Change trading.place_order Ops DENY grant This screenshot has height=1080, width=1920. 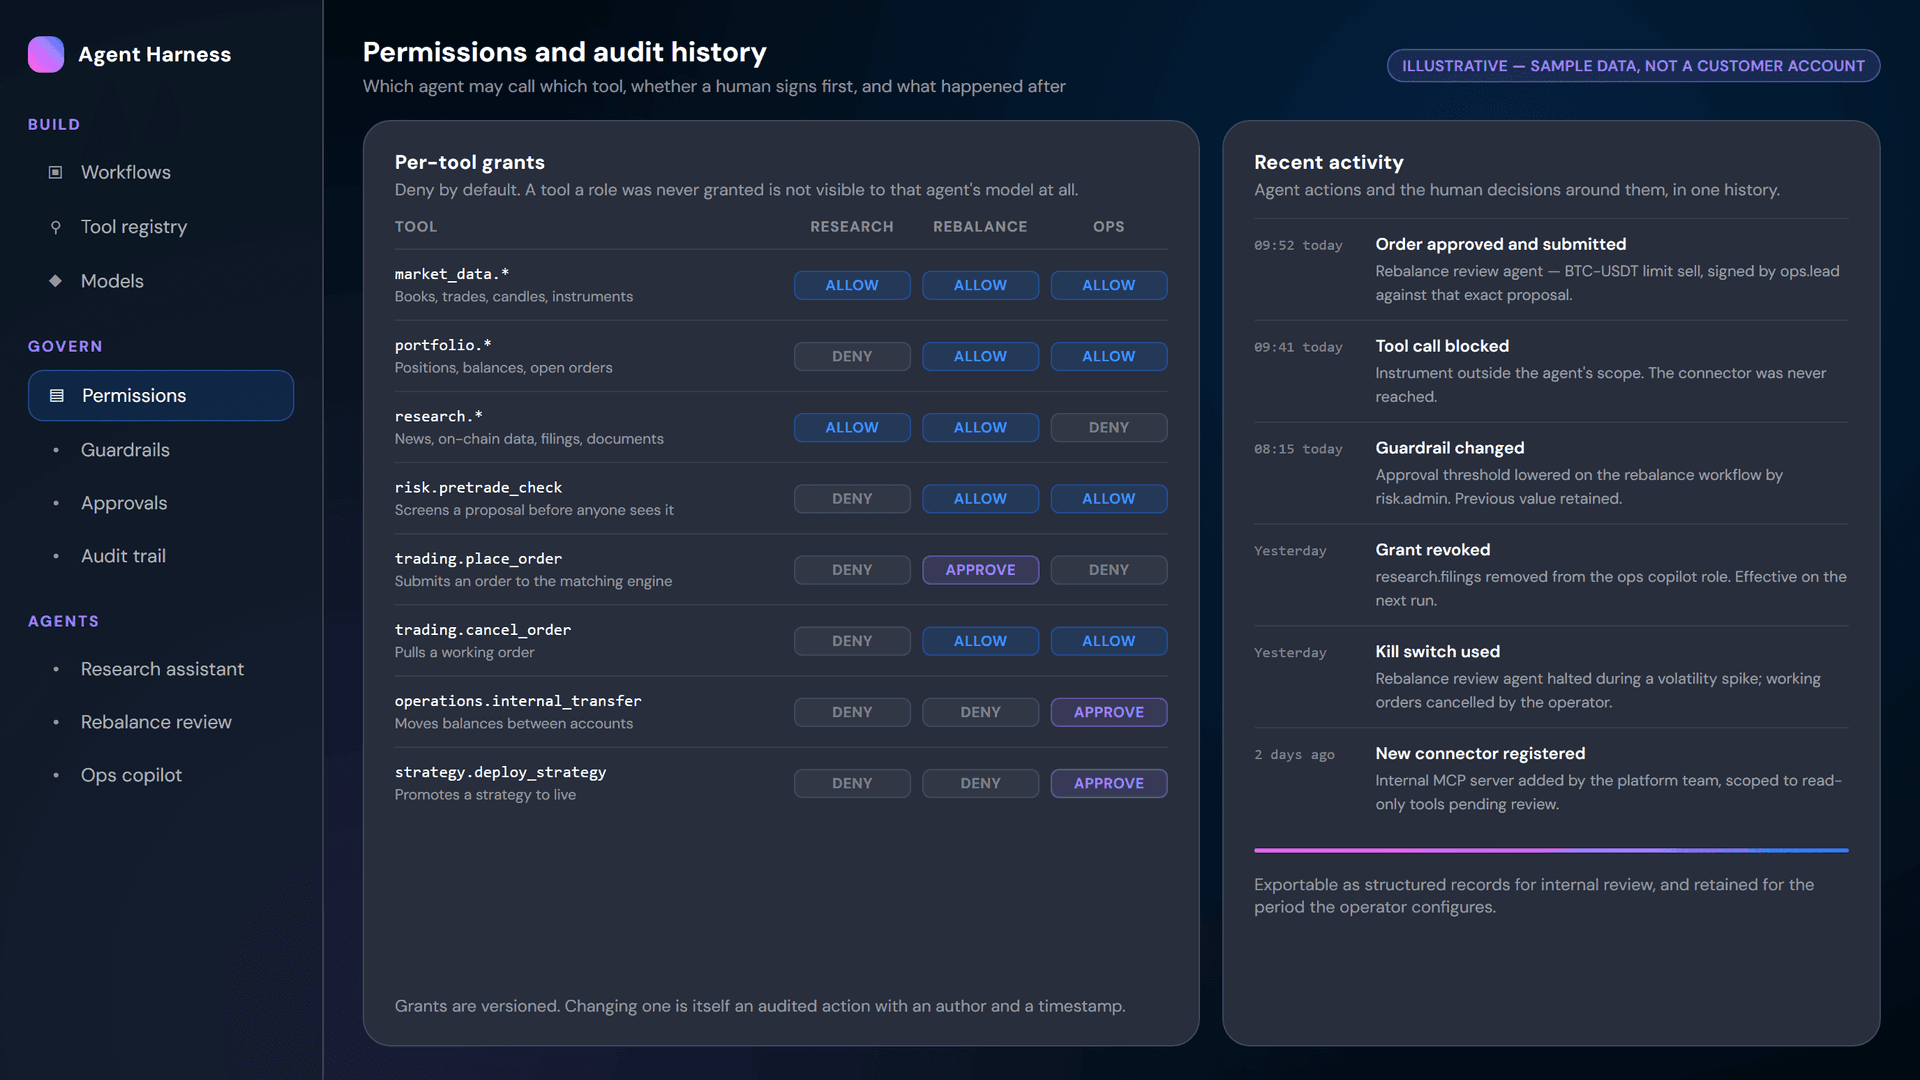coord(1109,570)
